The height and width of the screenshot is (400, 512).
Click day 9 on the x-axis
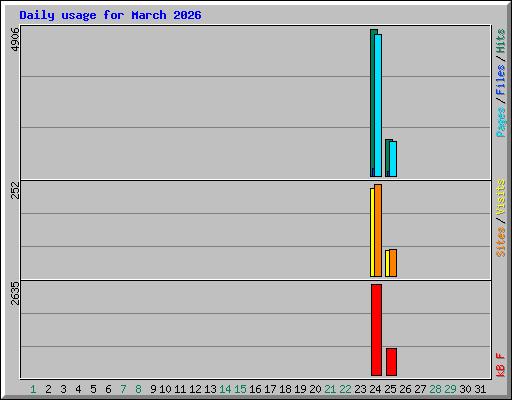coord(153,389)
